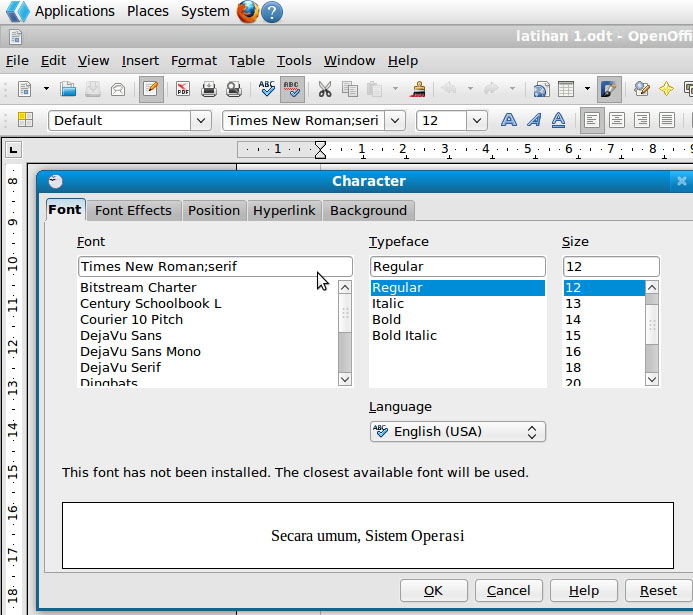Click the Italic formatting icon
Screen dimensions: 693x615
point(534,120)
